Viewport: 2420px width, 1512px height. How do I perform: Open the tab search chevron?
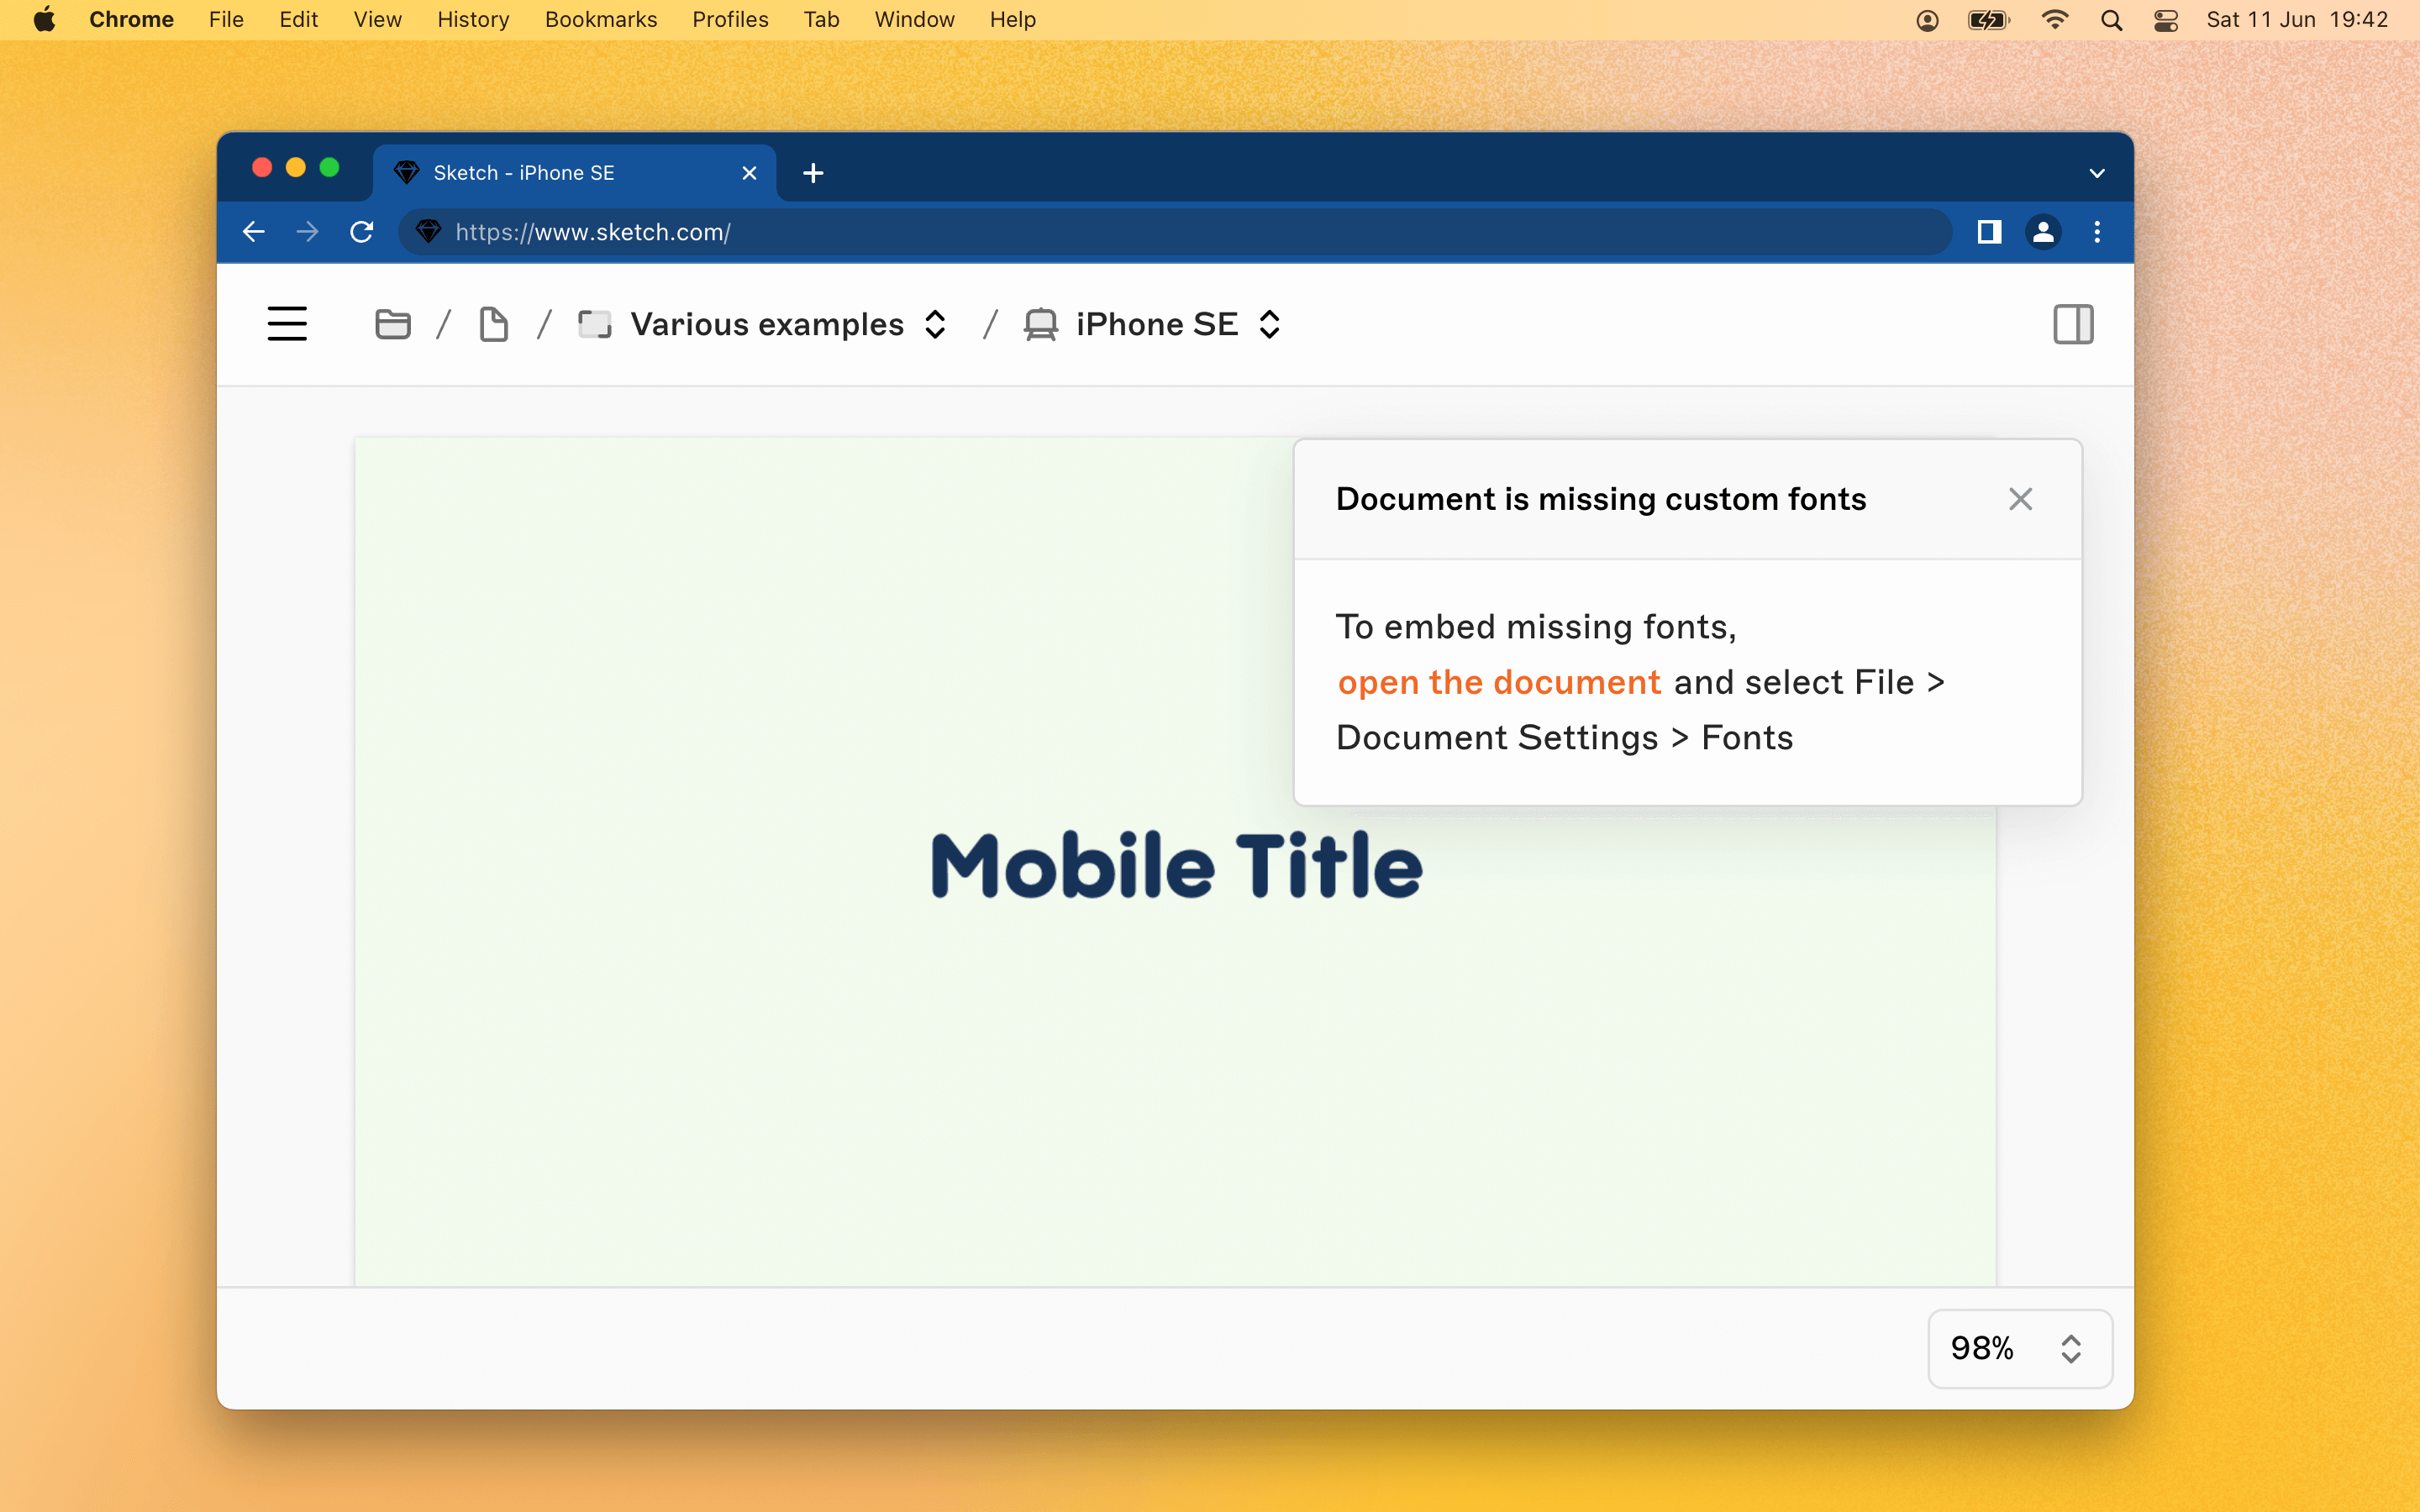click(x=2096, y=172)
